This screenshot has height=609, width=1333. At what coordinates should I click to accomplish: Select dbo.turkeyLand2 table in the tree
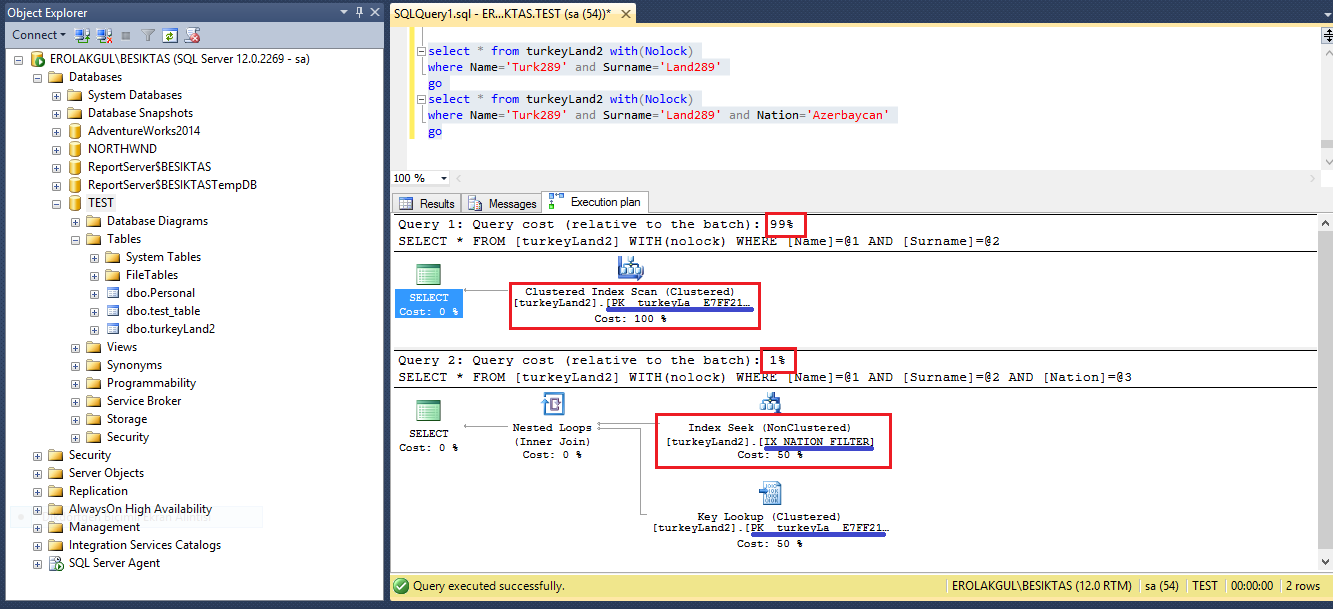coord(170,329)
